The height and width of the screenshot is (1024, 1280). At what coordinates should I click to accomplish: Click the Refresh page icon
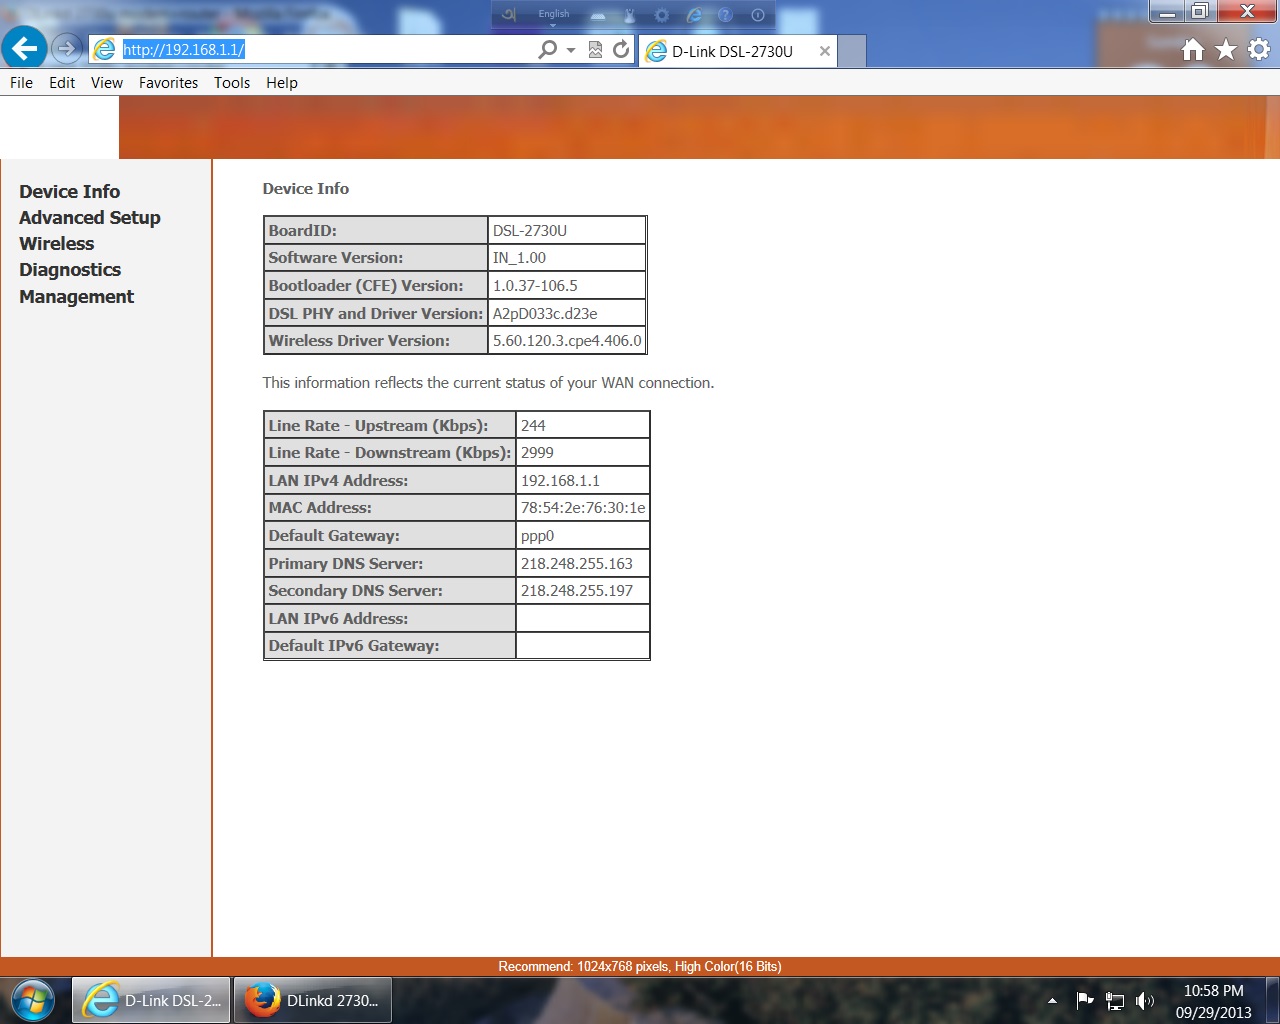point(621,49)
